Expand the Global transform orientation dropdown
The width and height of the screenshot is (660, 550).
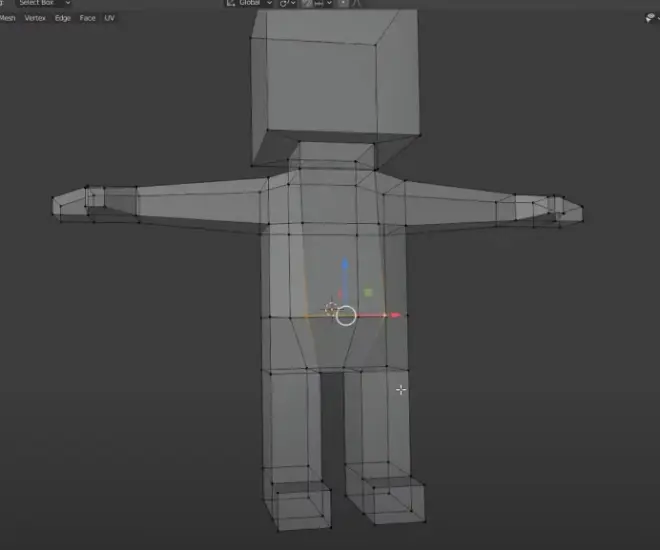249,3
